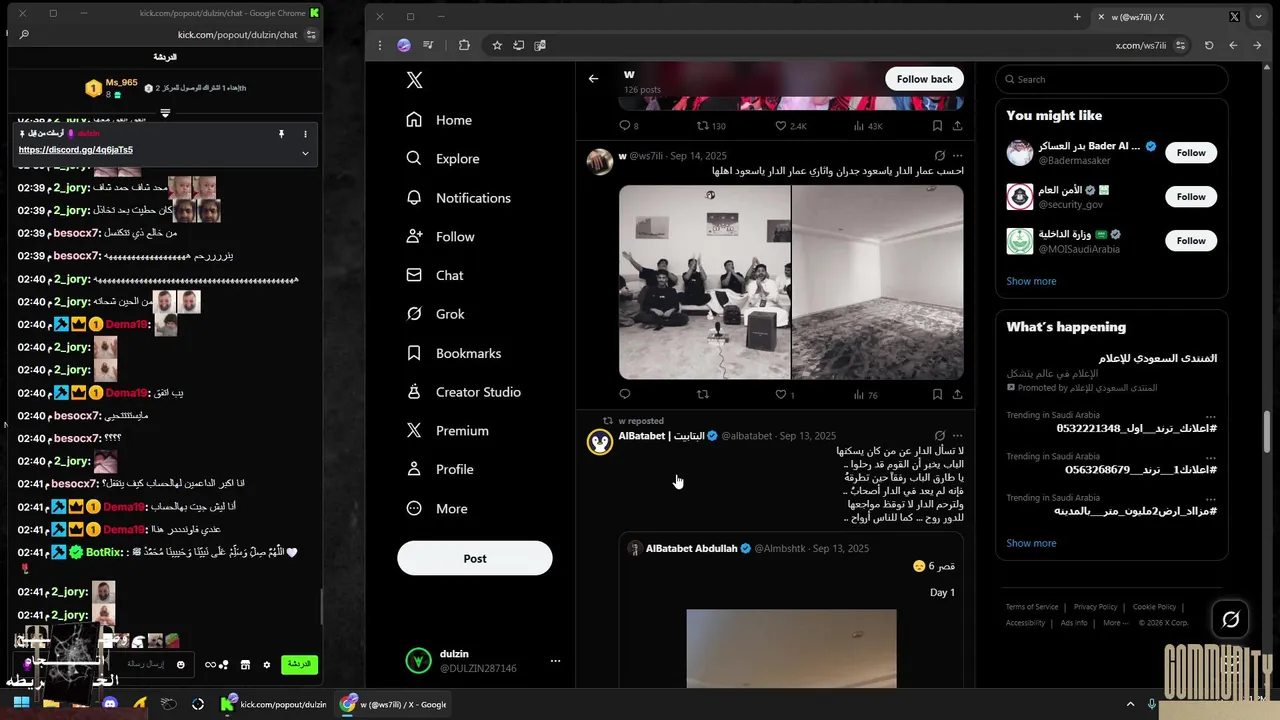
Task: Reload page in X Chrome window
Action: (x=1208, y=45)
